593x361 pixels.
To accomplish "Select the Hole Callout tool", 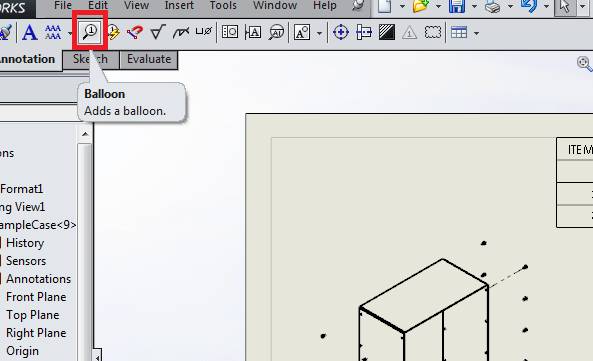I will 204,32.
